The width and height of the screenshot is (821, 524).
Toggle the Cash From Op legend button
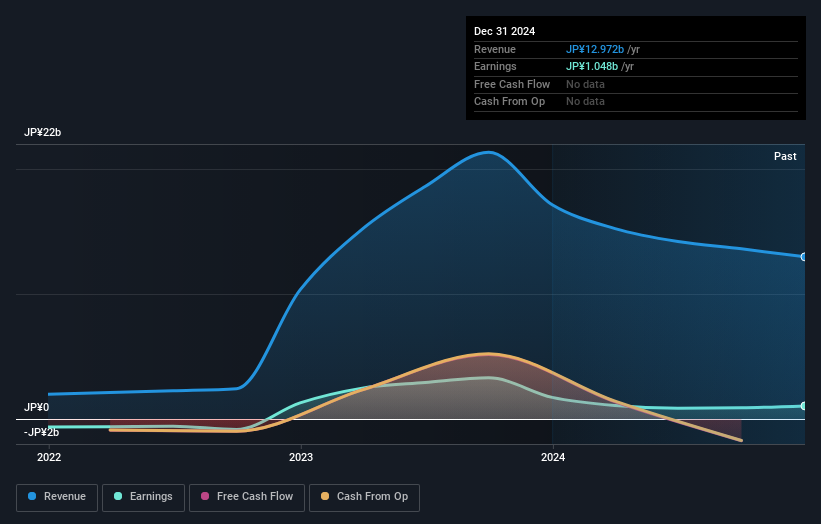[x=364, y=497]
